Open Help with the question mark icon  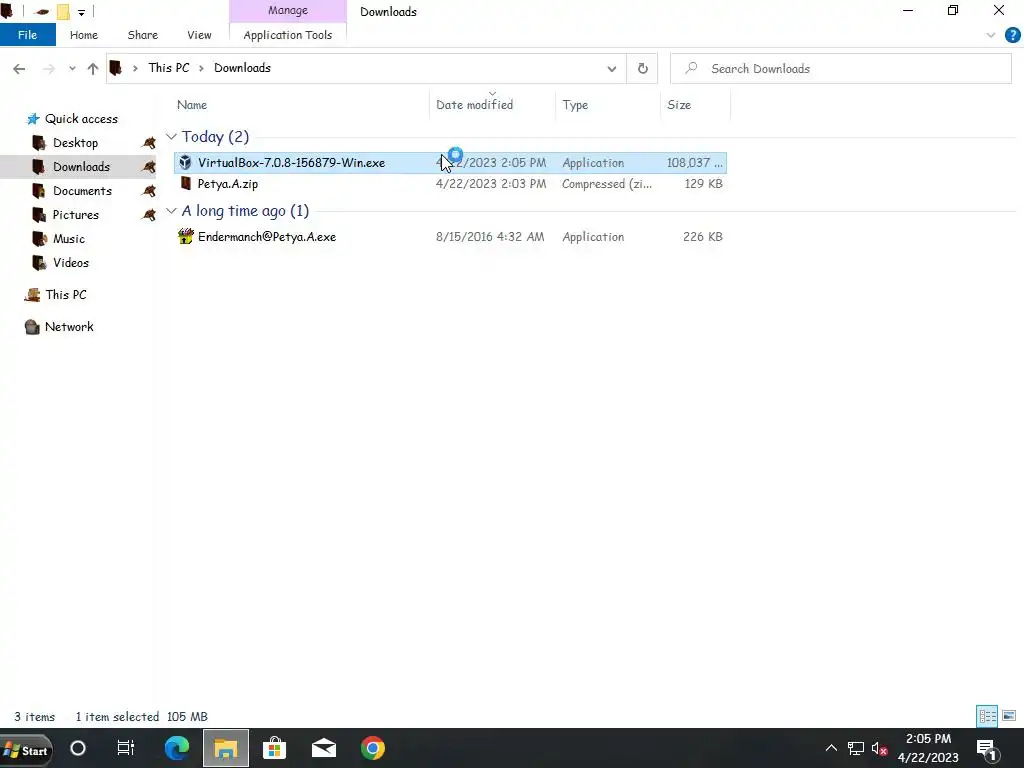1012,35
